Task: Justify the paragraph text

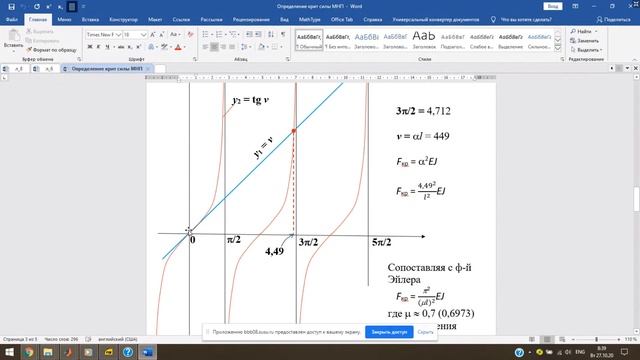Action: click(x=232, y=47)
